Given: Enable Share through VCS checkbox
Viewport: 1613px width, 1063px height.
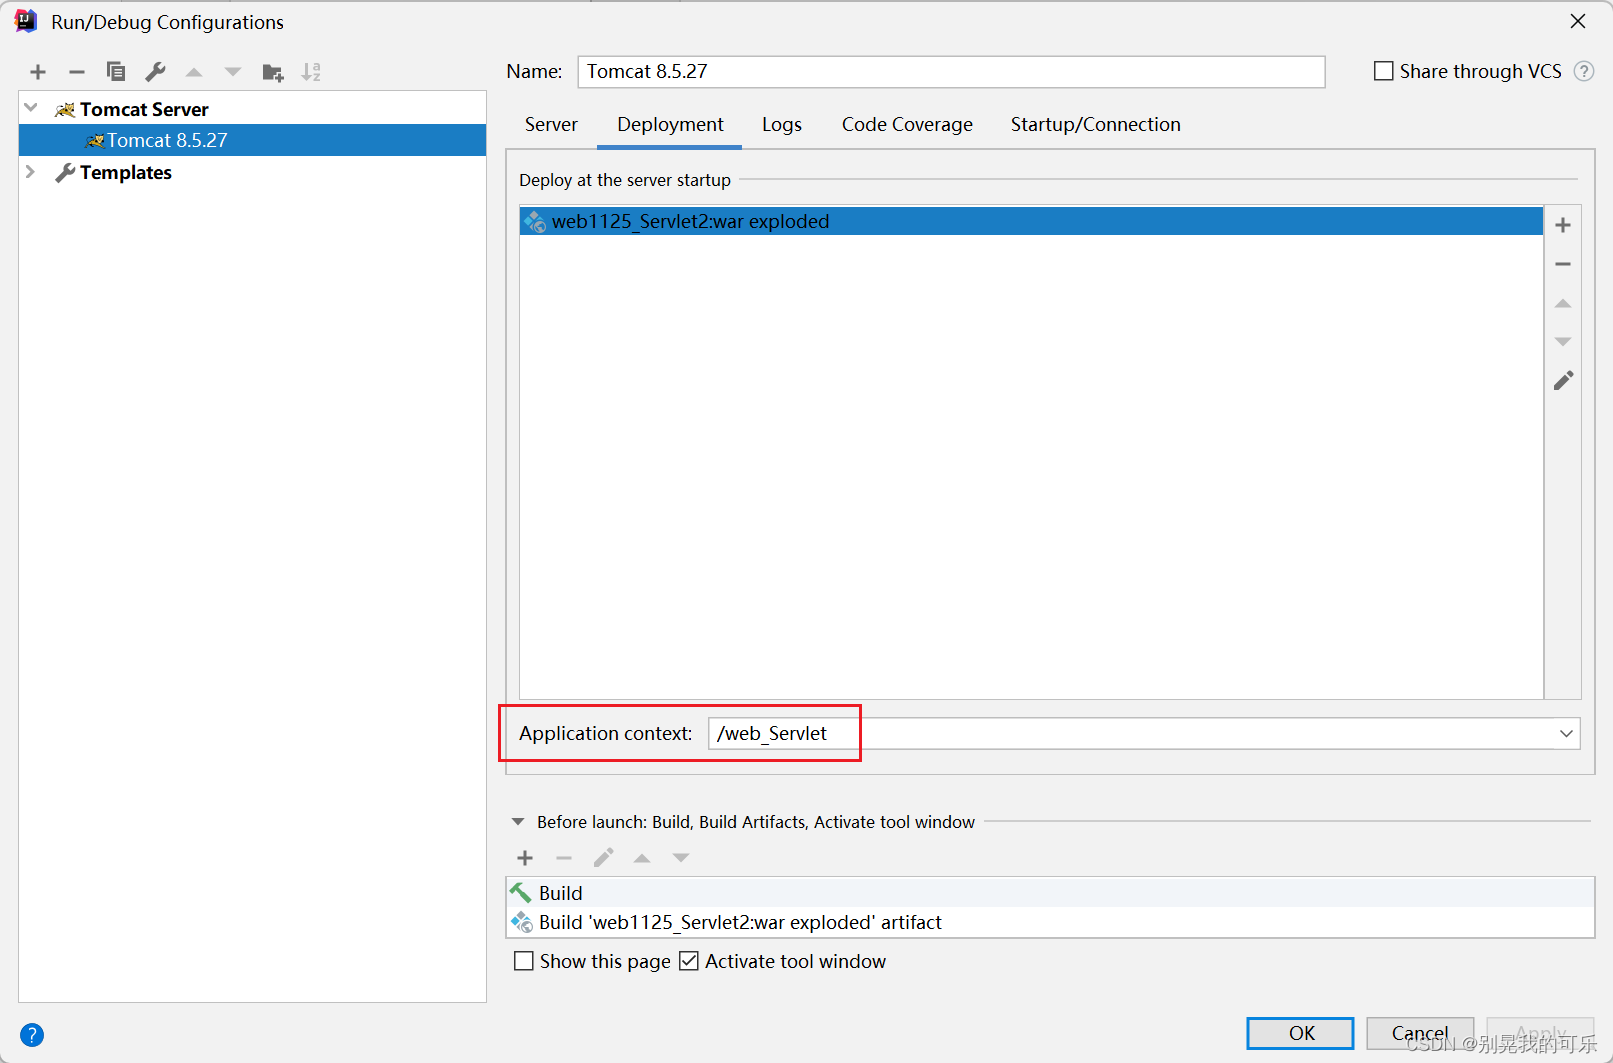Looking at the screenshot, I should pyautogui.click(x=1384, y=71).
